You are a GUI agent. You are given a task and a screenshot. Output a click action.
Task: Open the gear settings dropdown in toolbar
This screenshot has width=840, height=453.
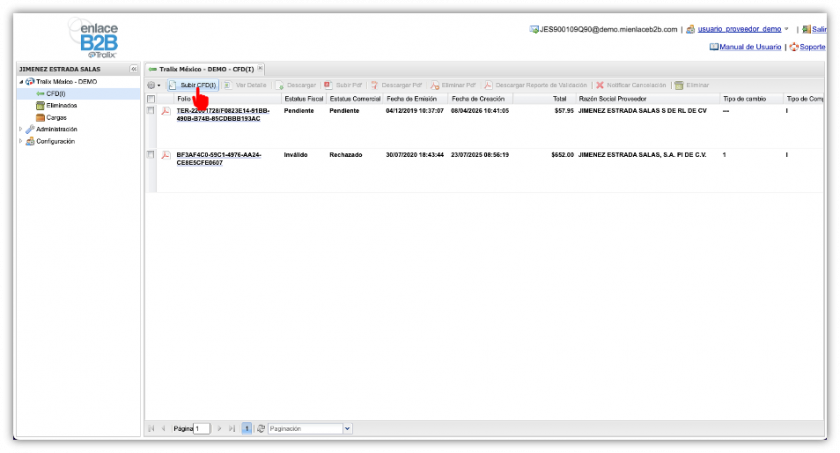pos(153,85)
